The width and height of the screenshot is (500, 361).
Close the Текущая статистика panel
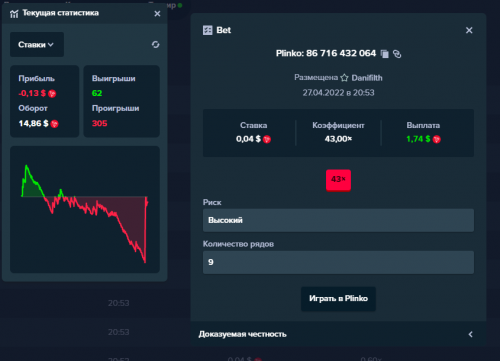point(157,14)
